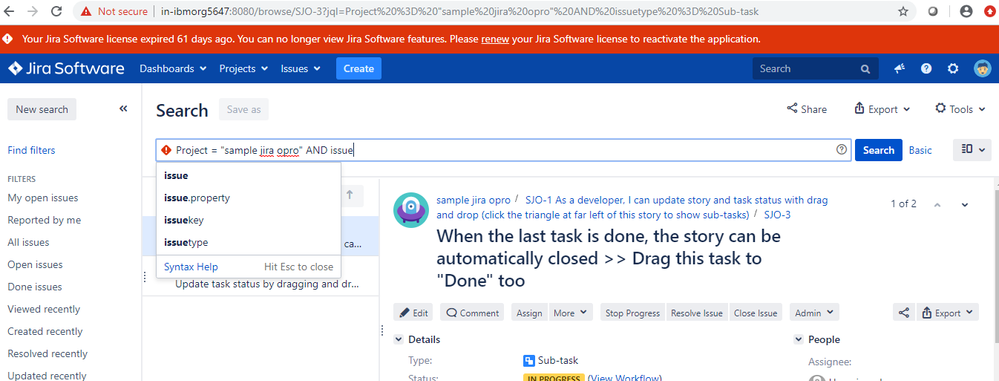
Task: Collapse the People section
Action: click(798, 340)
